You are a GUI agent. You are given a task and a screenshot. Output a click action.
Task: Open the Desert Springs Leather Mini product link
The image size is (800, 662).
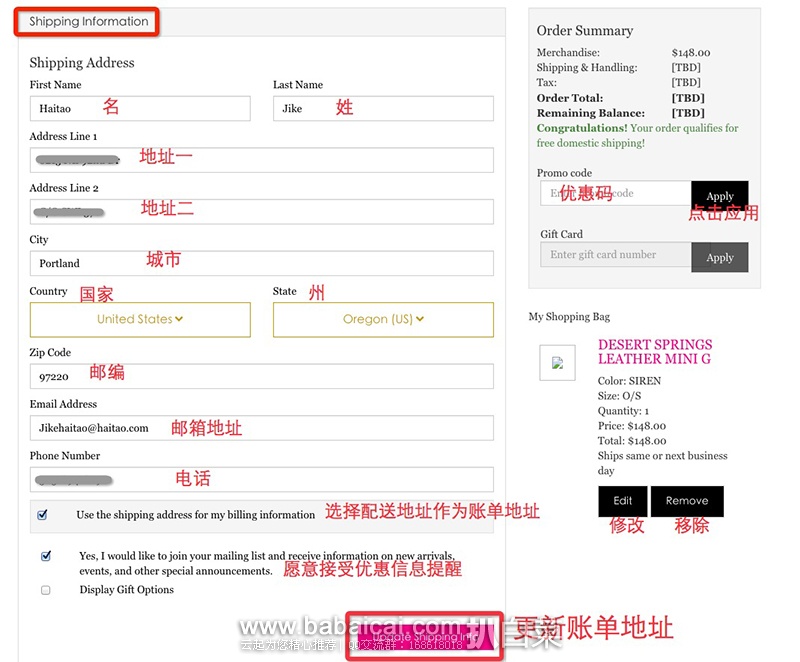click(x=654, y=351)
